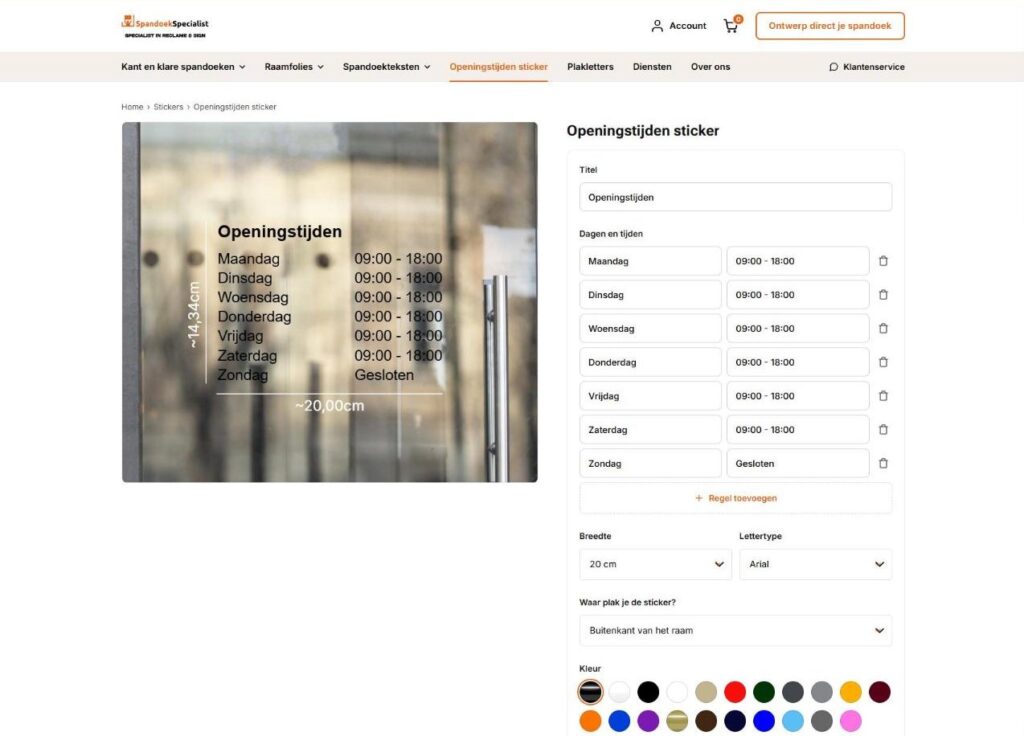Click the Vrijdag time field
This screenshot has width=1024, height=736.
point(798,396)
